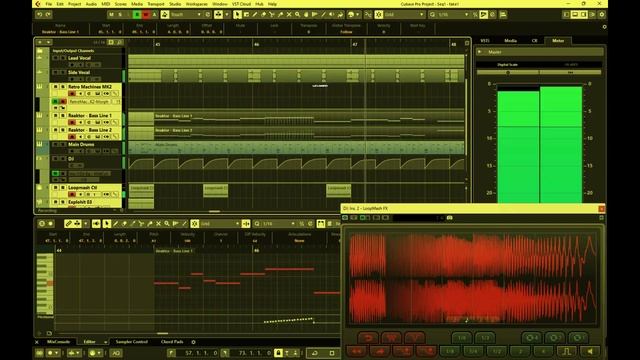The height and width of the screenshot is (360, 640).
Task: Select the Zoom magnifier tool in main toolbar
Action: tap(298, 15)
